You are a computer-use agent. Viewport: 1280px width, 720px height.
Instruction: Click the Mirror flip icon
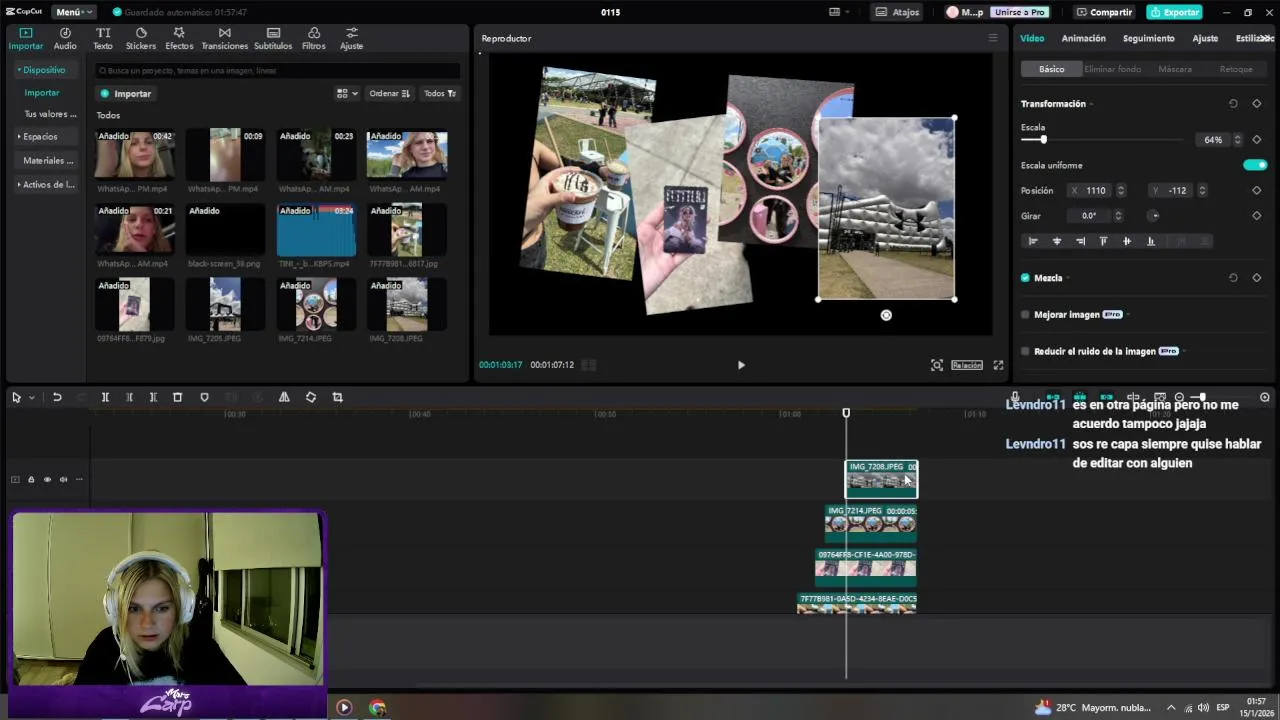coord(284,397)
